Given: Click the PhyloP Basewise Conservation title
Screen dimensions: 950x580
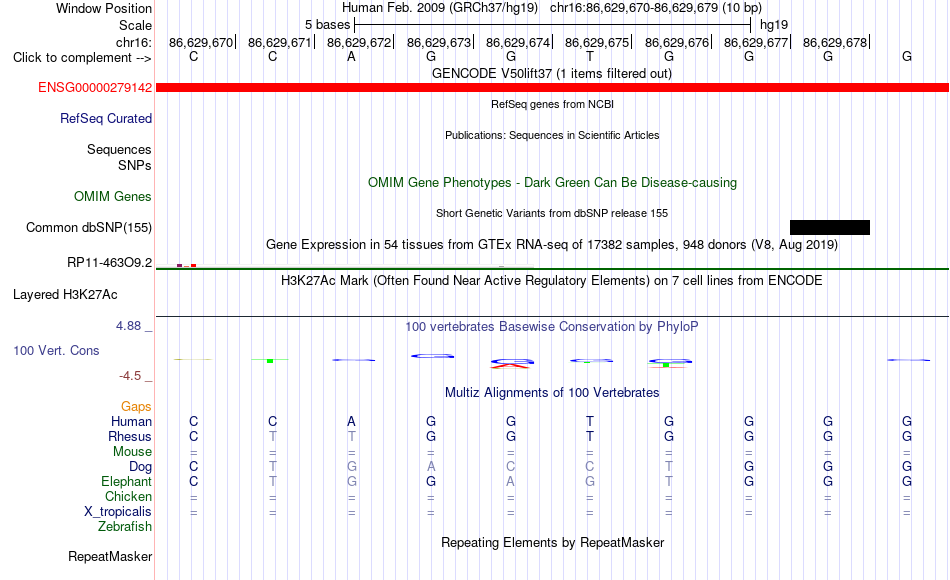Looking at the screenshot, I should [x=552, y=327].
